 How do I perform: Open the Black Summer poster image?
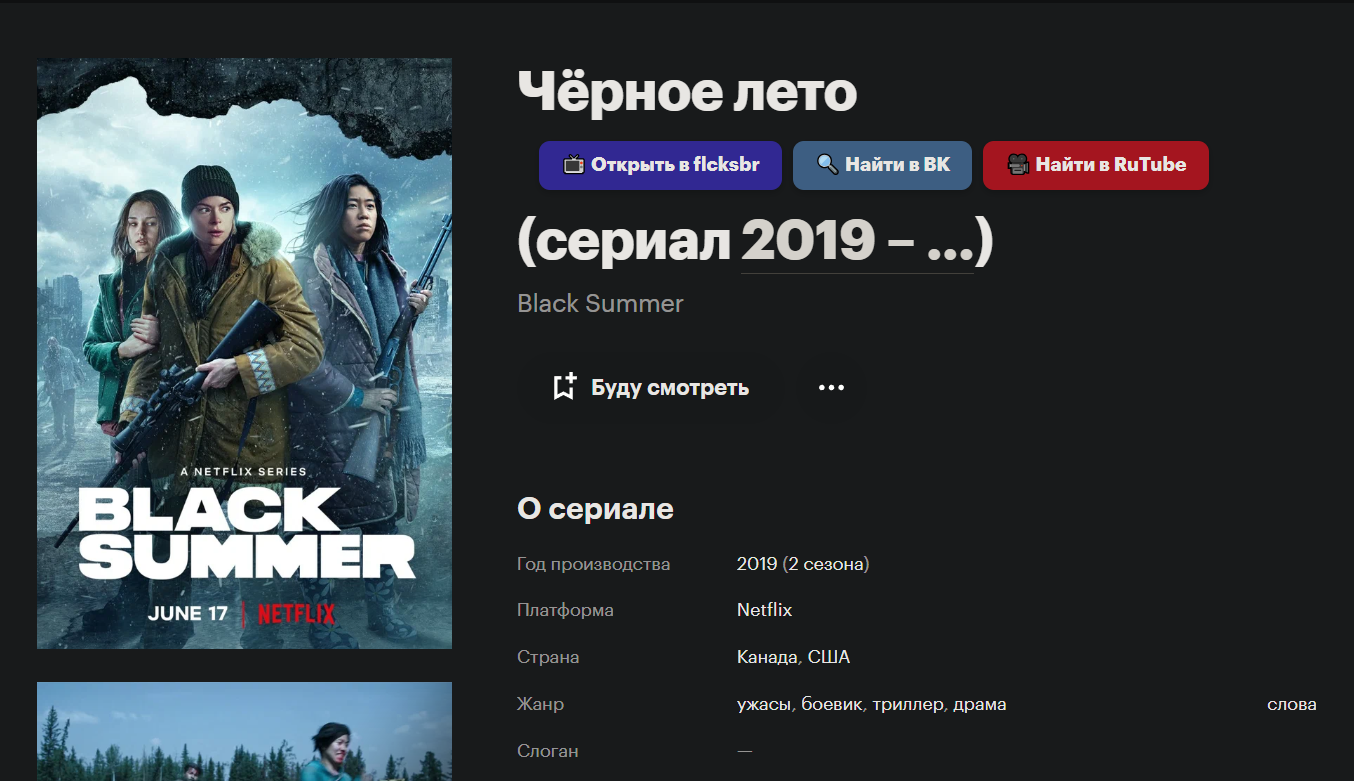click(244, 353)
